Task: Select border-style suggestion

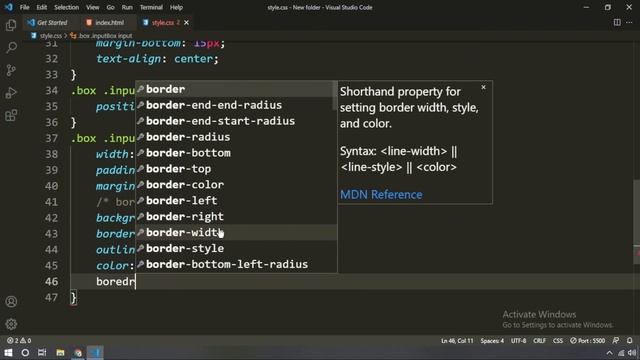Action: pos(236,248)
